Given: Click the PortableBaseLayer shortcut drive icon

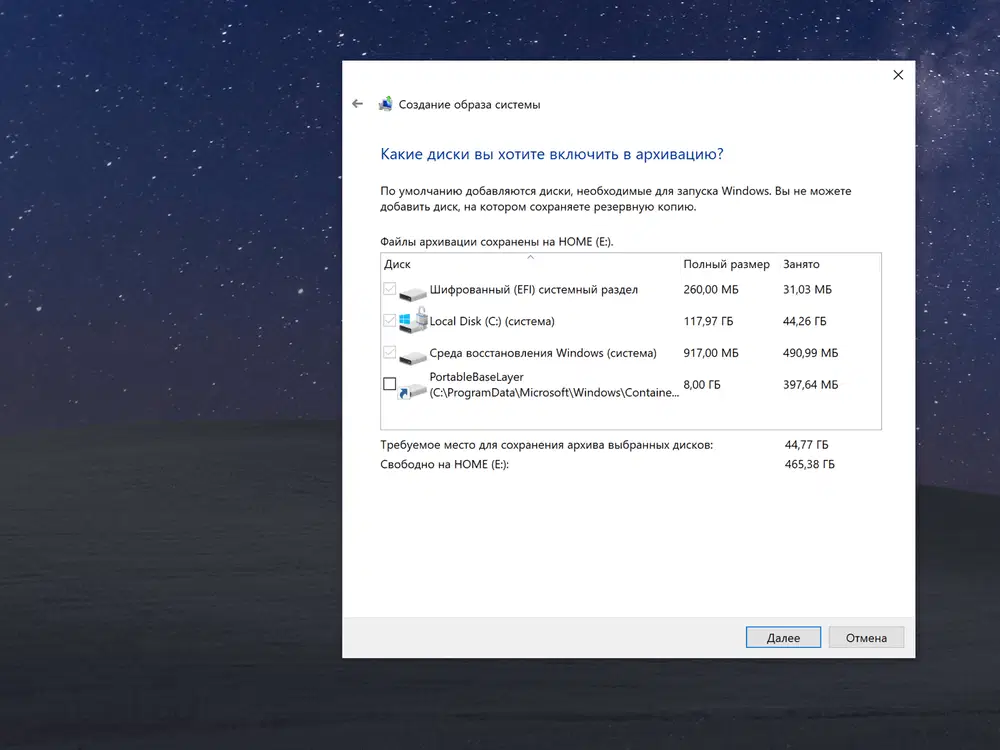Looking at the screenshot, I should [x=411, y=390].
